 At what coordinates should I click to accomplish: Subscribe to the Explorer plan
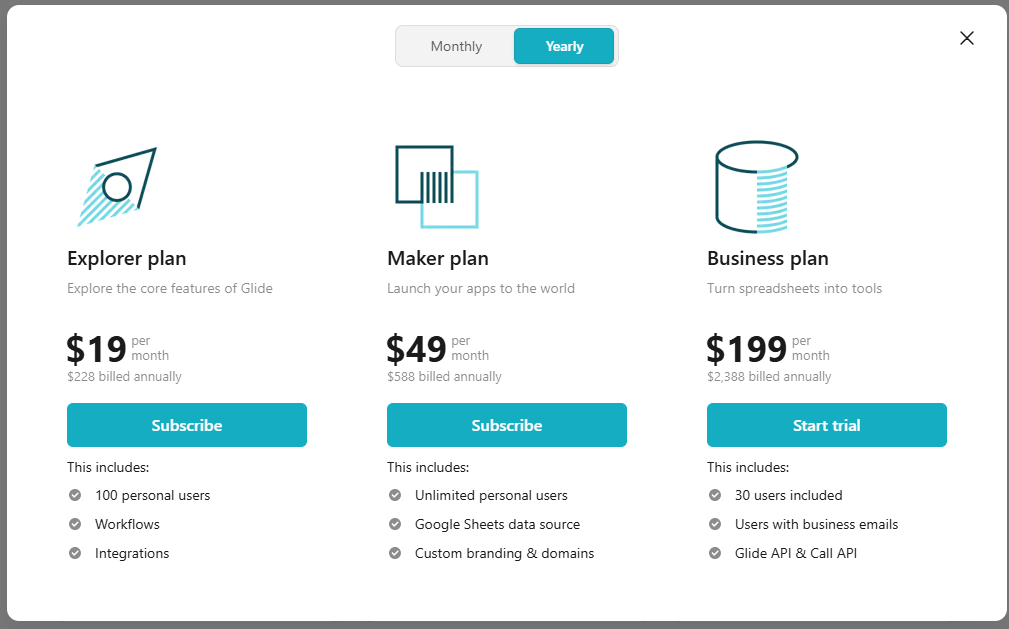pos(186,424)
